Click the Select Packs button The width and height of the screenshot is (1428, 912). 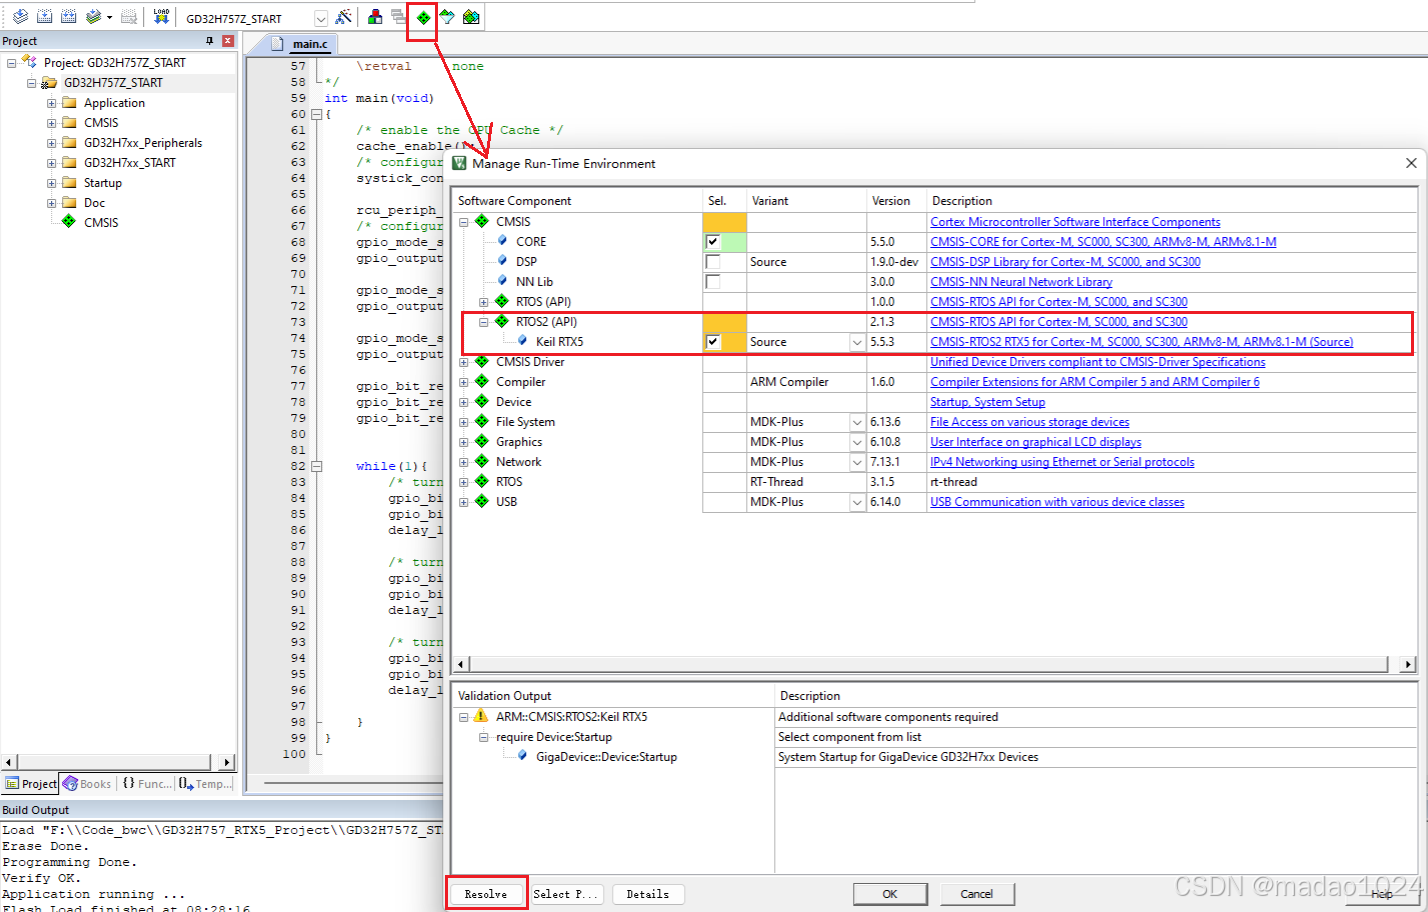566,894
